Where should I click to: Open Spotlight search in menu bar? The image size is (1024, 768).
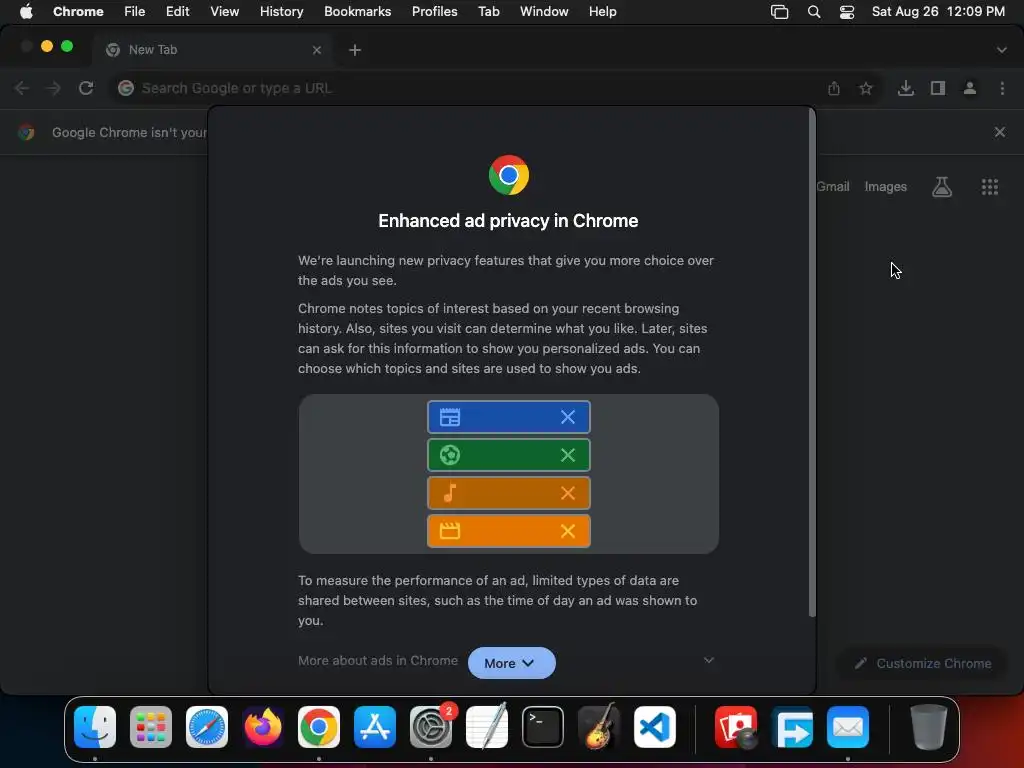814,12
